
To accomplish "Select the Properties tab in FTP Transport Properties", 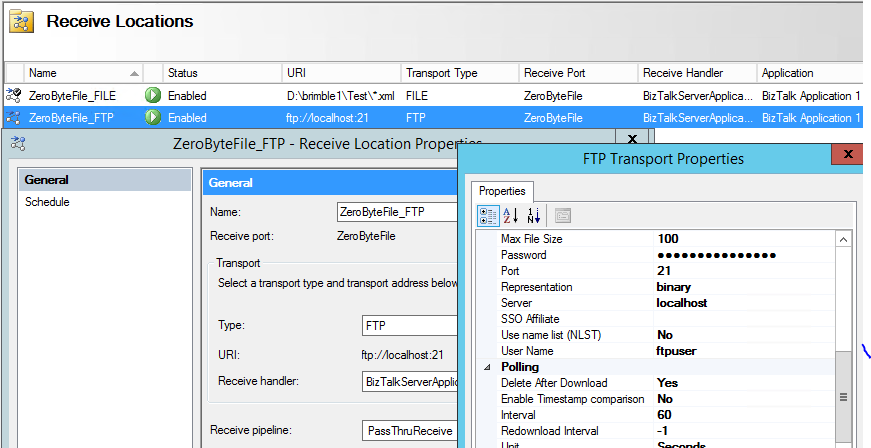I will tap(502, 191).
